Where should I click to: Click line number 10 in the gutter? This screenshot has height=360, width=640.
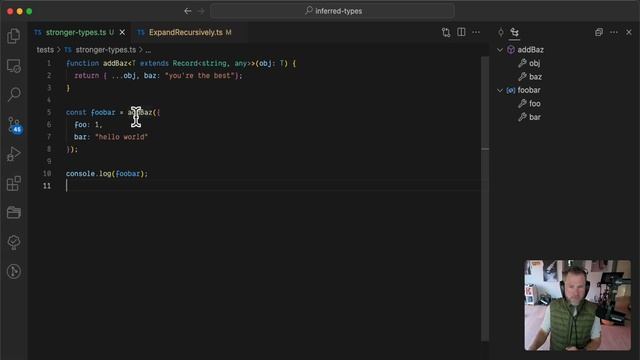pos(47,173)
